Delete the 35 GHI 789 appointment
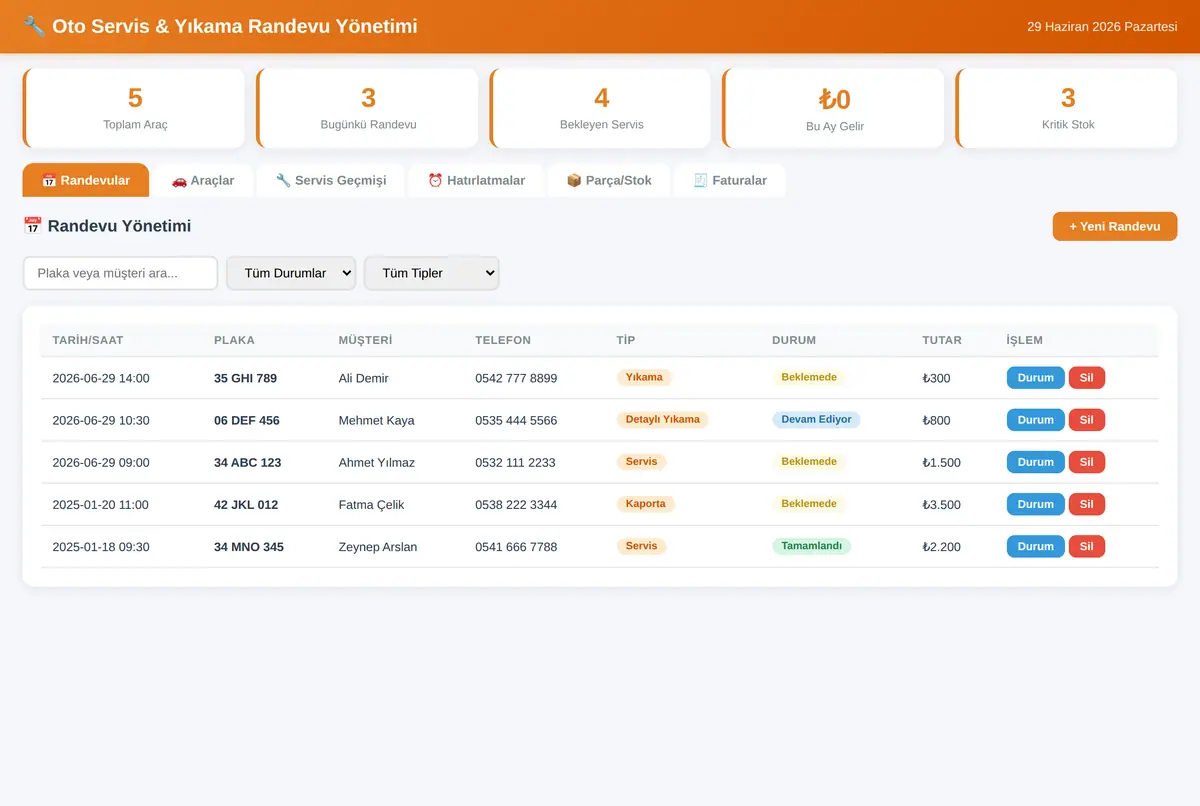Viewport: 1200px width, 806px height. tap(1087, 378)
